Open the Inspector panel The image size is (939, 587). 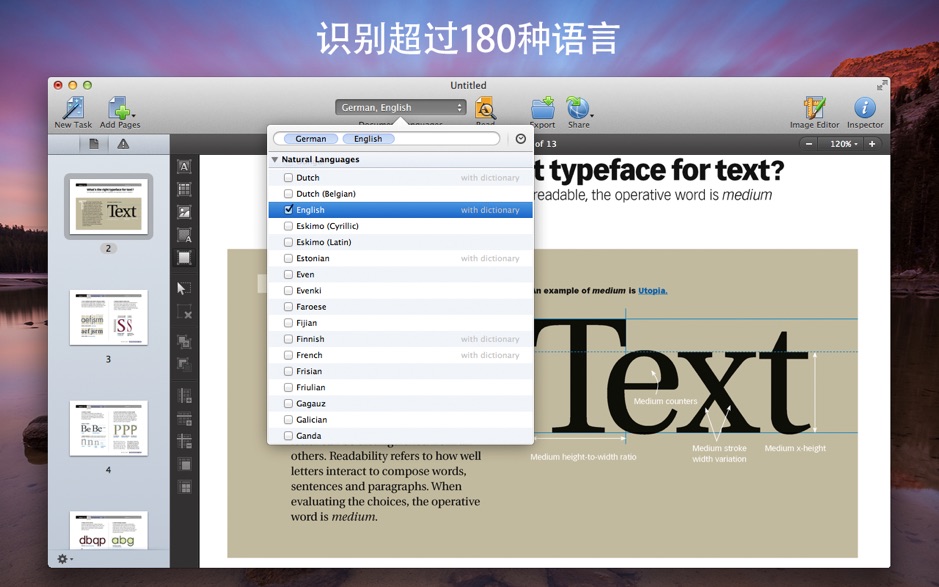tap(864, 110)
